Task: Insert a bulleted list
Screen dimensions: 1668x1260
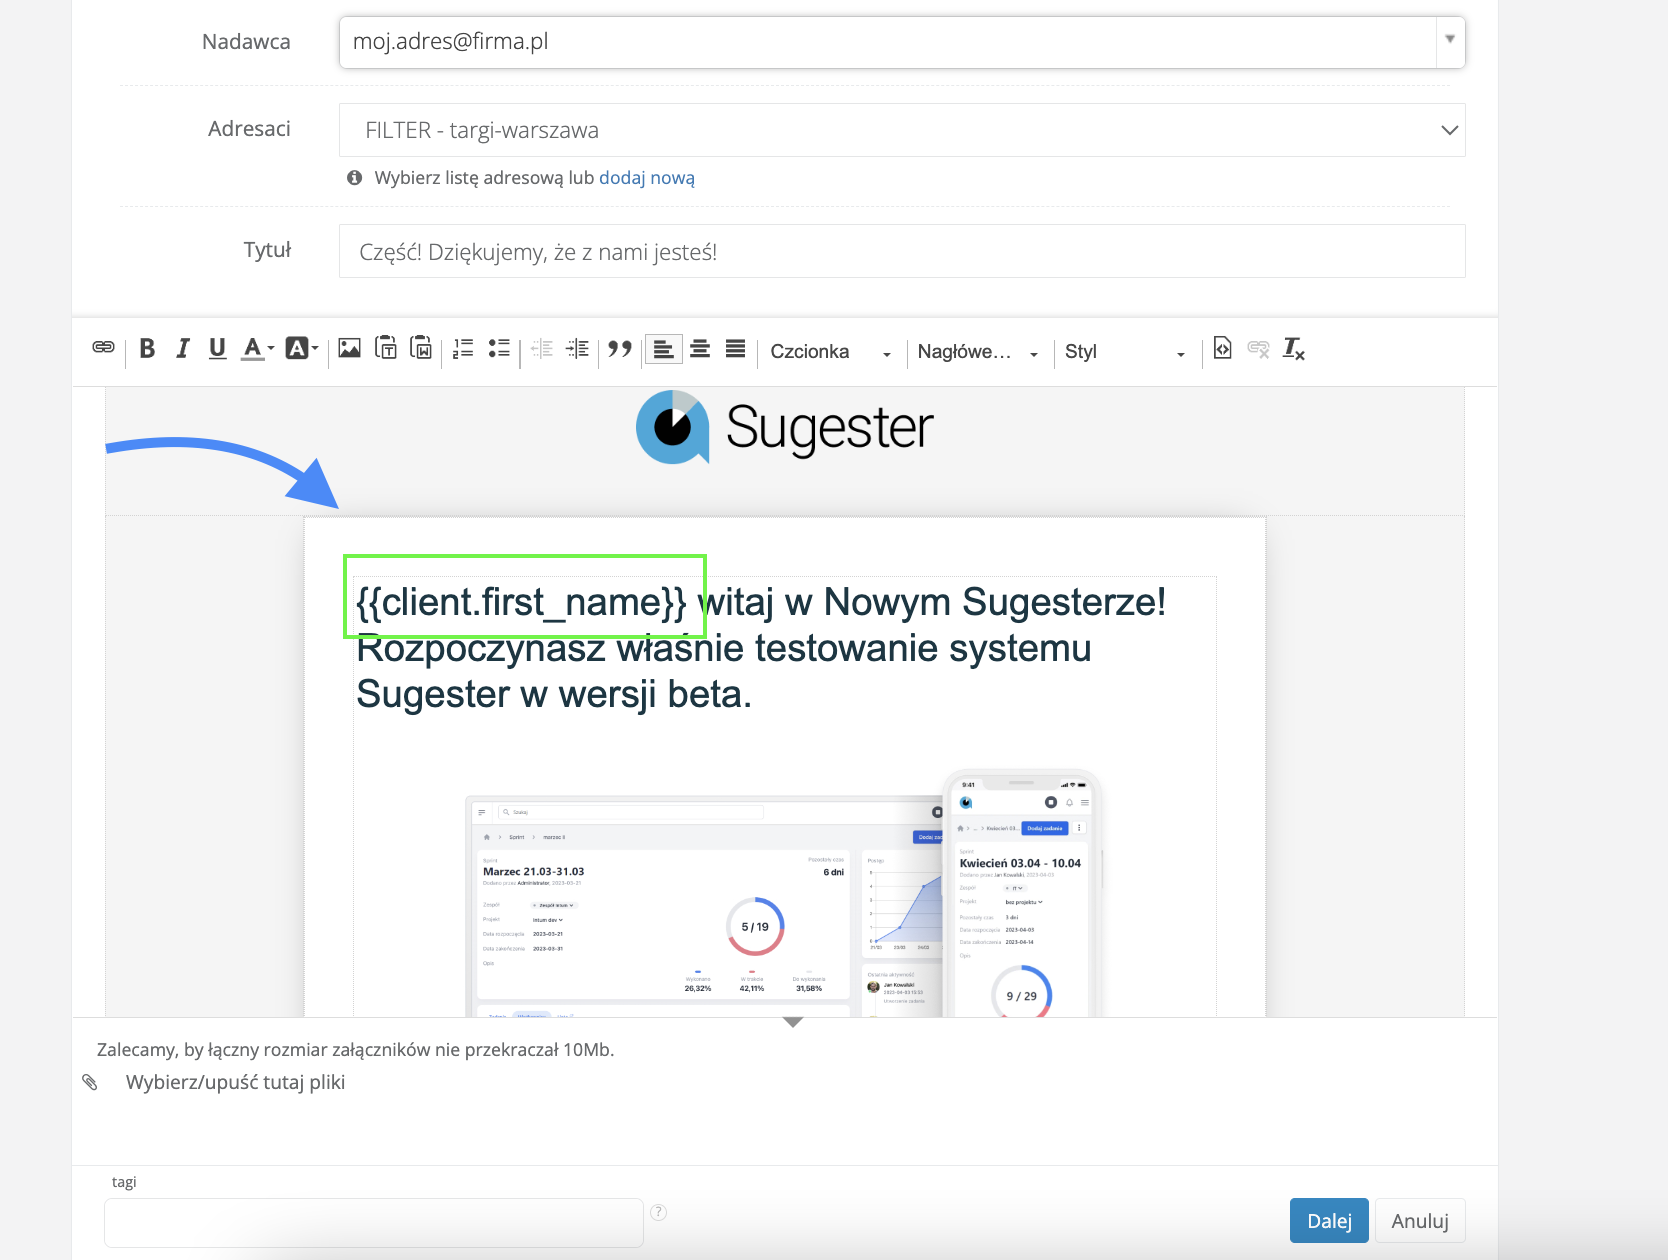Action: pos(499,348)
